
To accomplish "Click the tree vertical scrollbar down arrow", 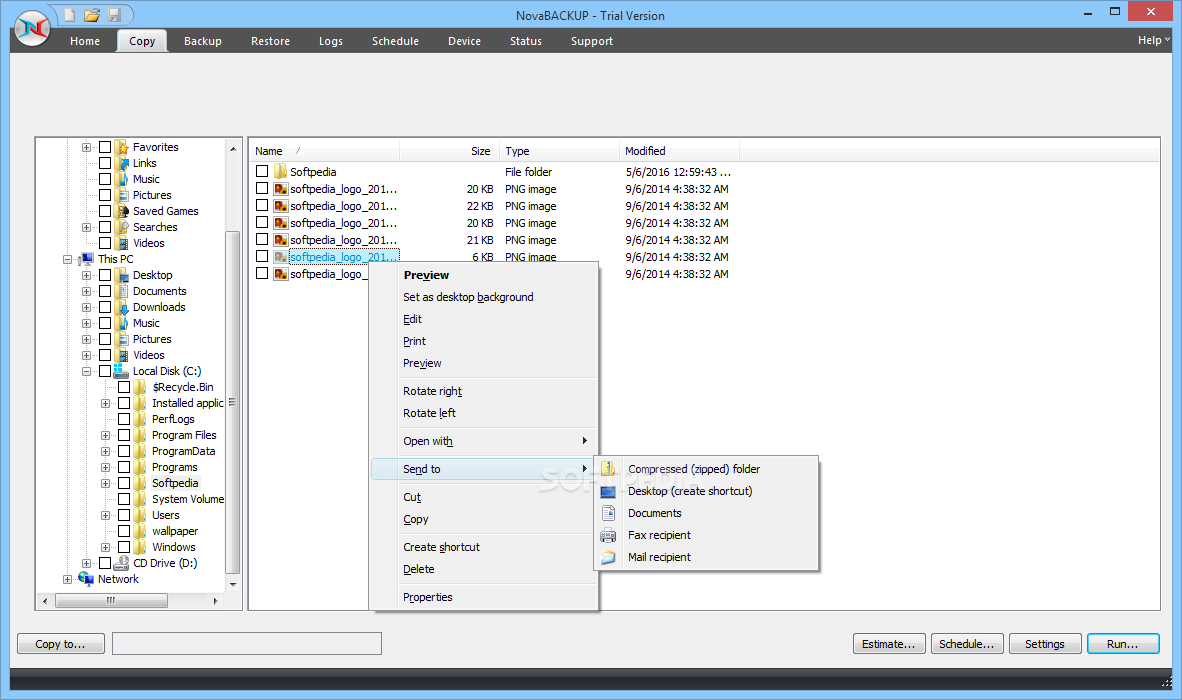I will point(233,585).
